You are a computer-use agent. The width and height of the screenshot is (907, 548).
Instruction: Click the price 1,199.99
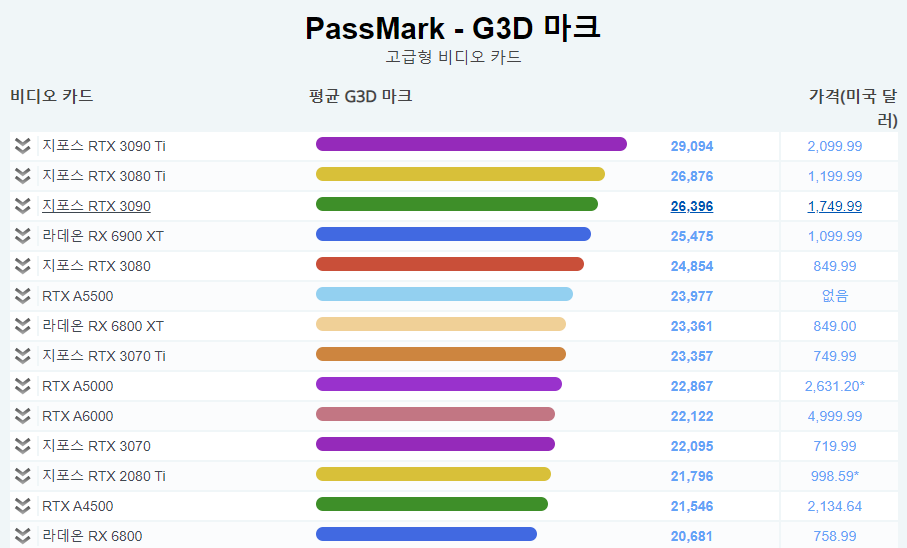click(835, 176)
